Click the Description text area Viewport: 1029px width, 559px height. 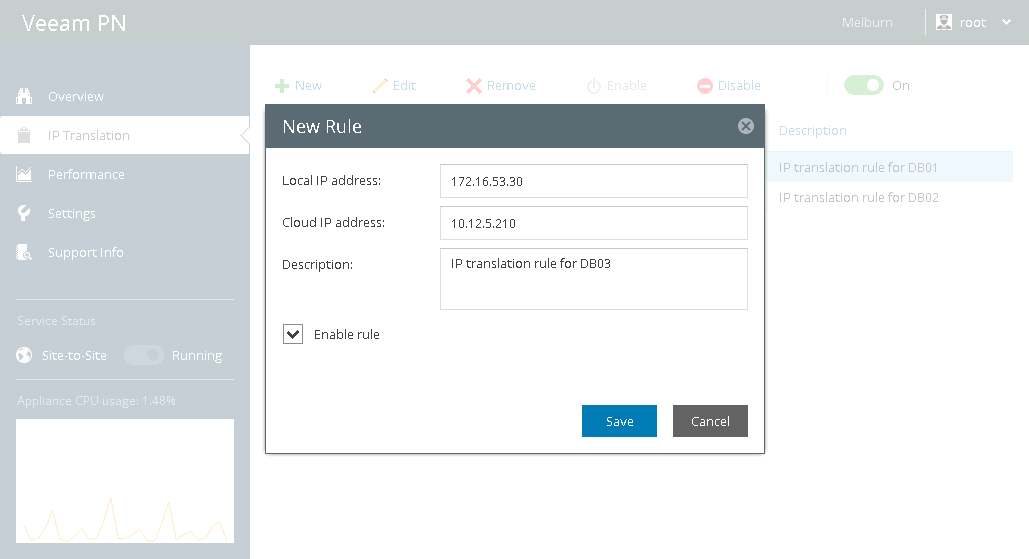(x=594, y=279)
